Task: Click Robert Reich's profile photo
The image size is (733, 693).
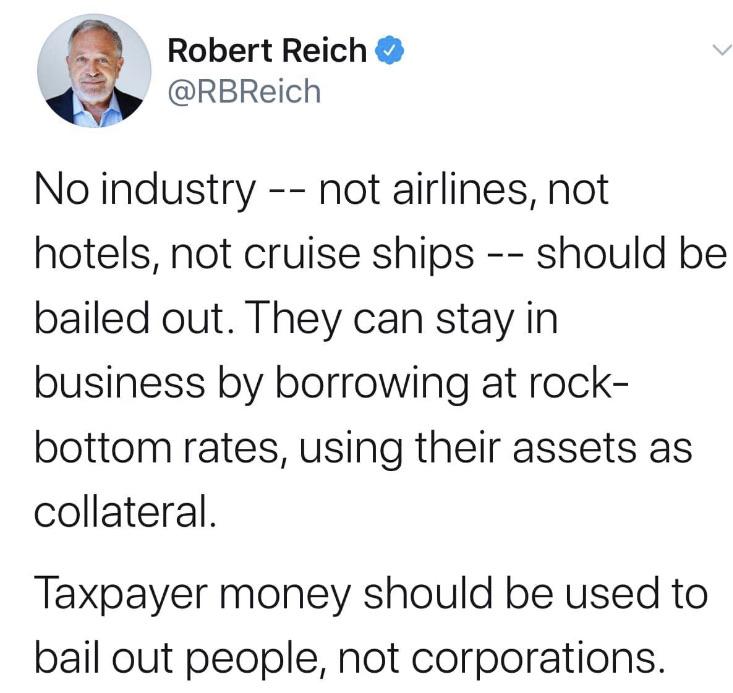Action: 94,71
